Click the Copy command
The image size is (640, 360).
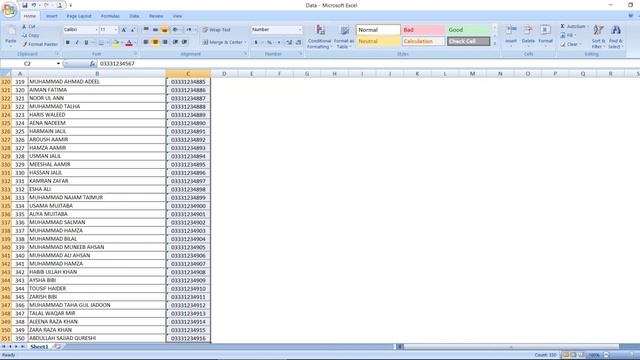click(31, 36)
